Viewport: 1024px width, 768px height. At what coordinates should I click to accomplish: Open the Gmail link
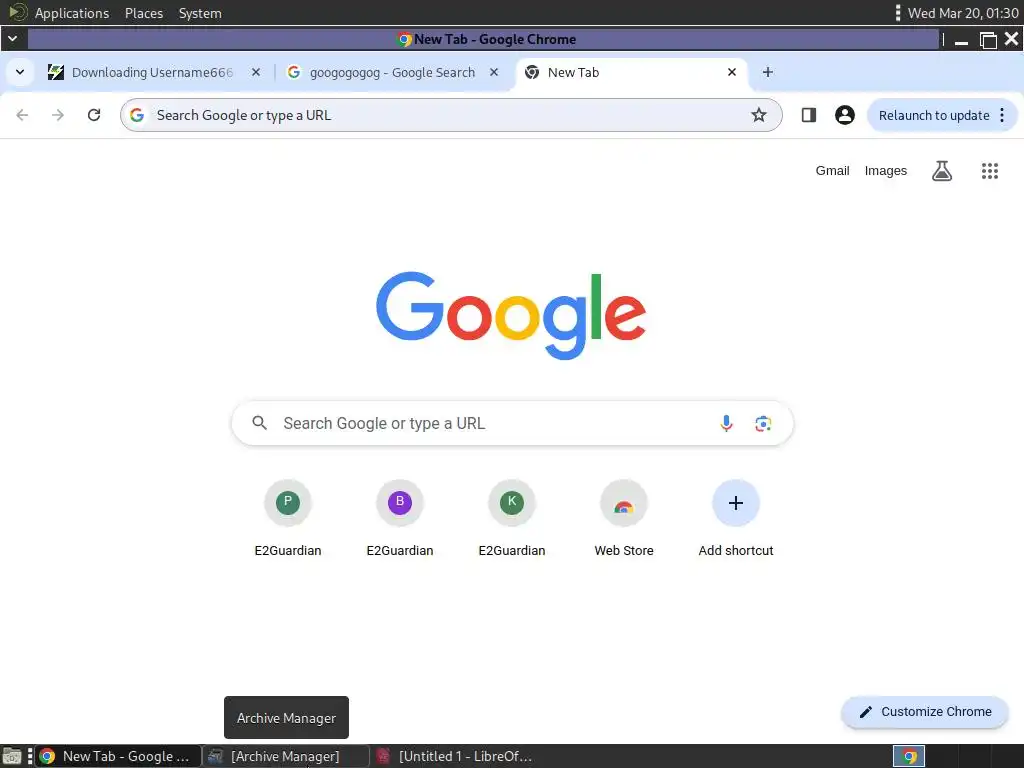tap(832, 171)
